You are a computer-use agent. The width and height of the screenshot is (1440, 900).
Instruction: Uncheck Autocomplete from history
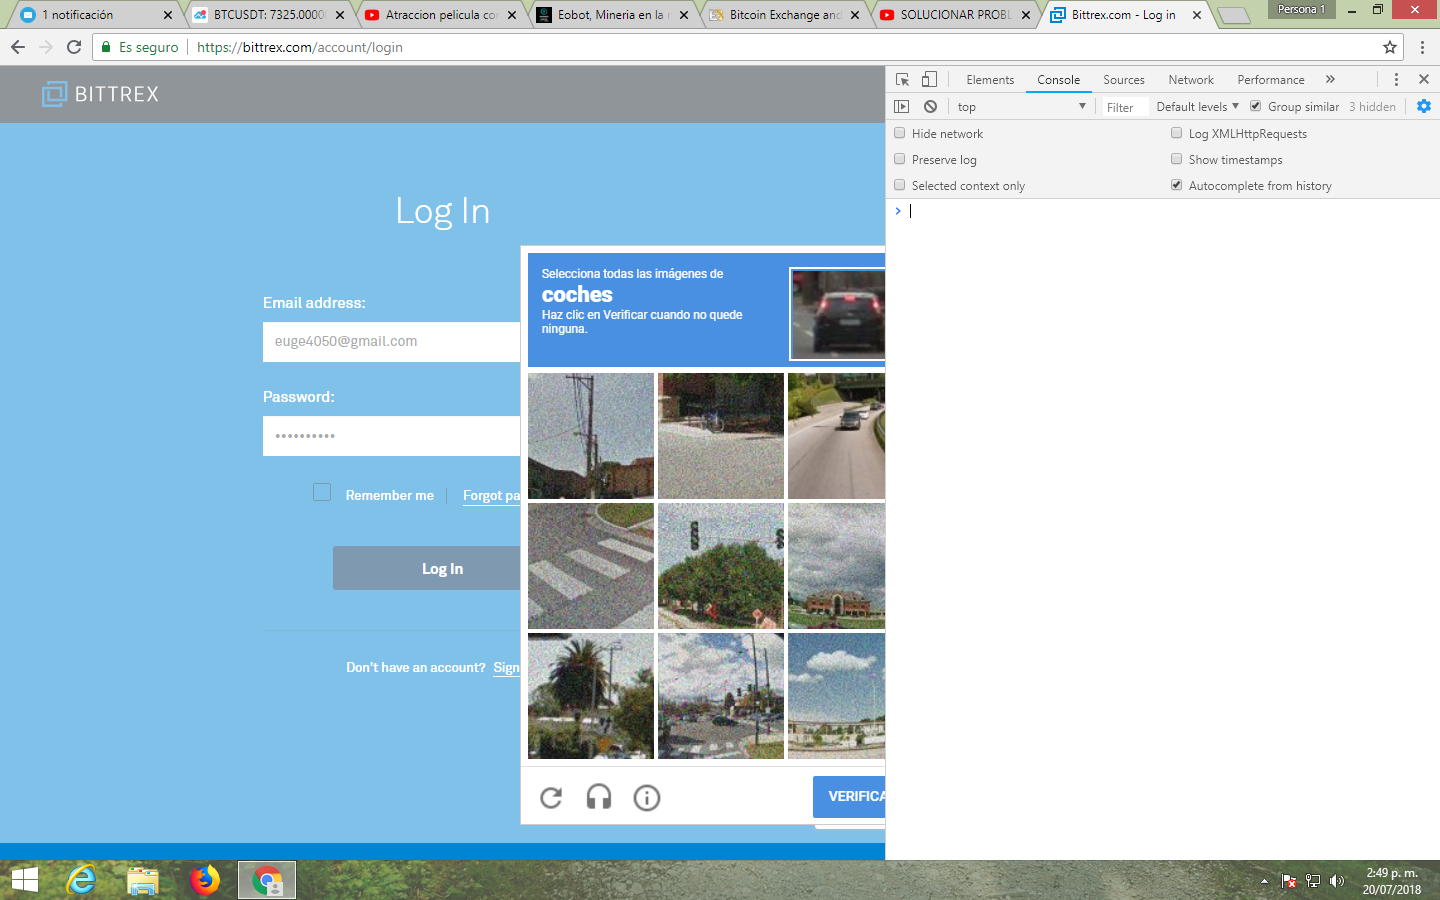(x=1177, y=185)
